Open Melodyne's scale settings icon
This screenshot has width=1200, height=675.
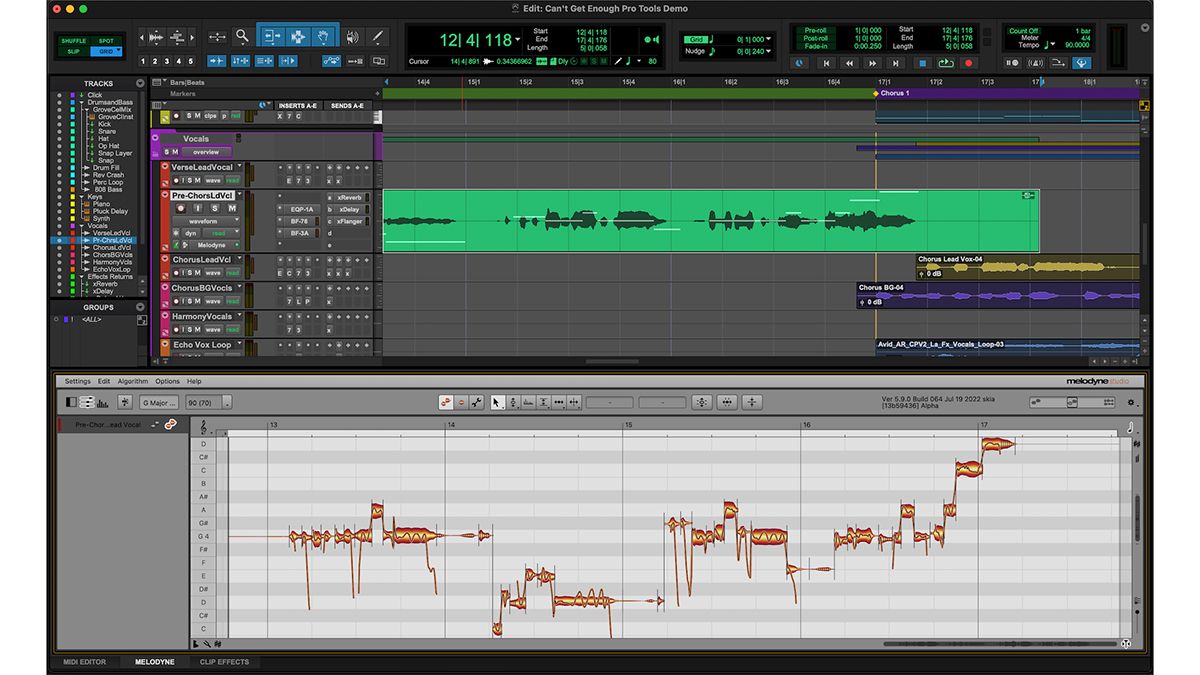tap(125, 402)
